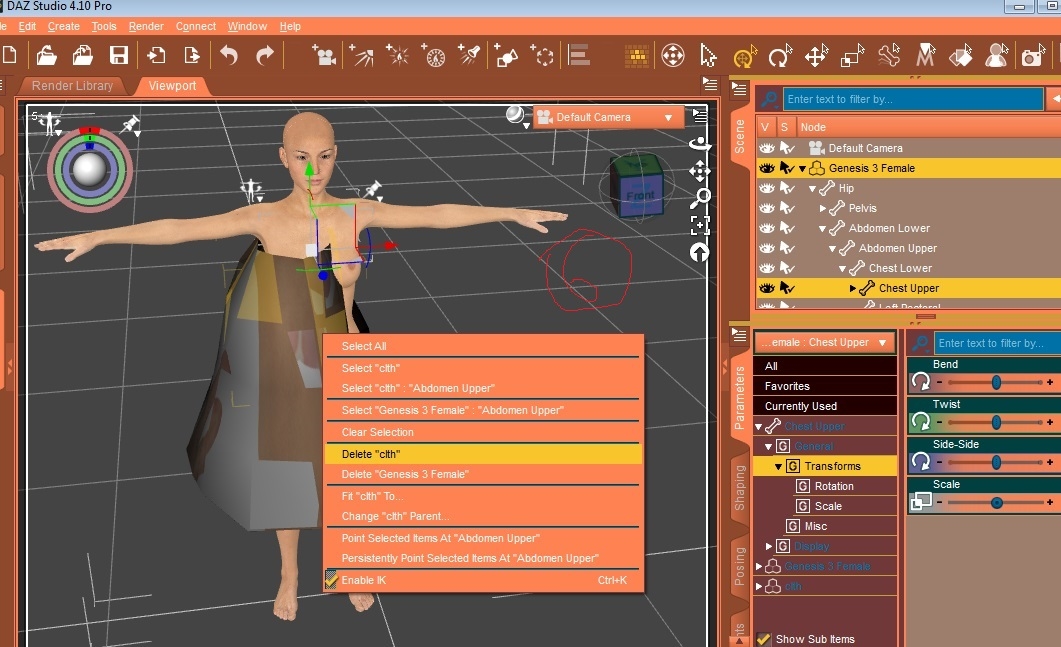
Task: Click the Redo arrow icon
Action: point(265,56)
